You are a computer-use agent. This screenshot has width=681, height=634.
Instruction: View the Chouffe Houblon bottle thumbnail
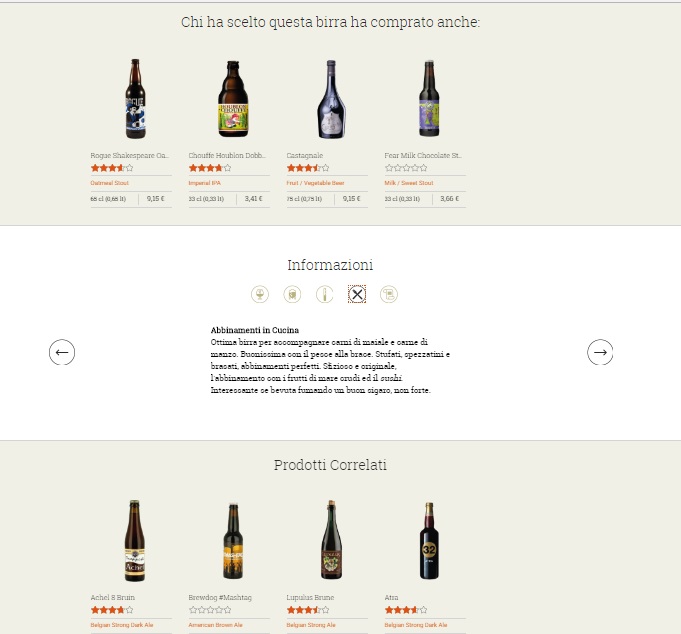pos(233,99)
